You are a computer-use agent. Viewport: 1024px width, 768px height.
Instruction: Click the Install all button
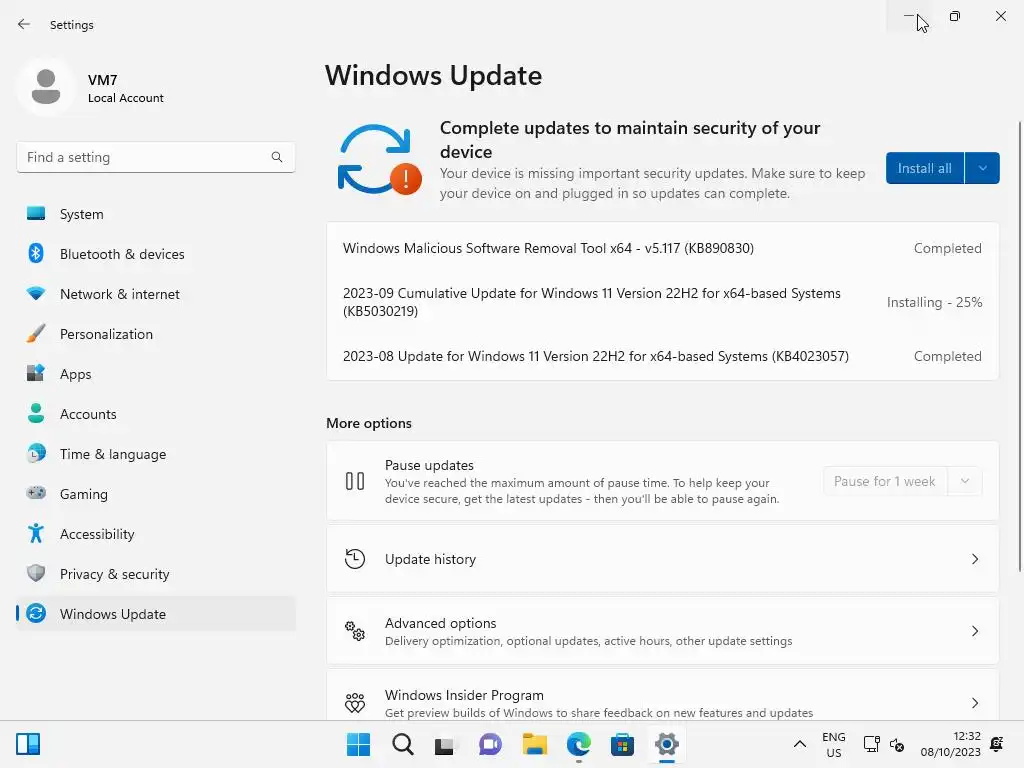pos(925,168)
